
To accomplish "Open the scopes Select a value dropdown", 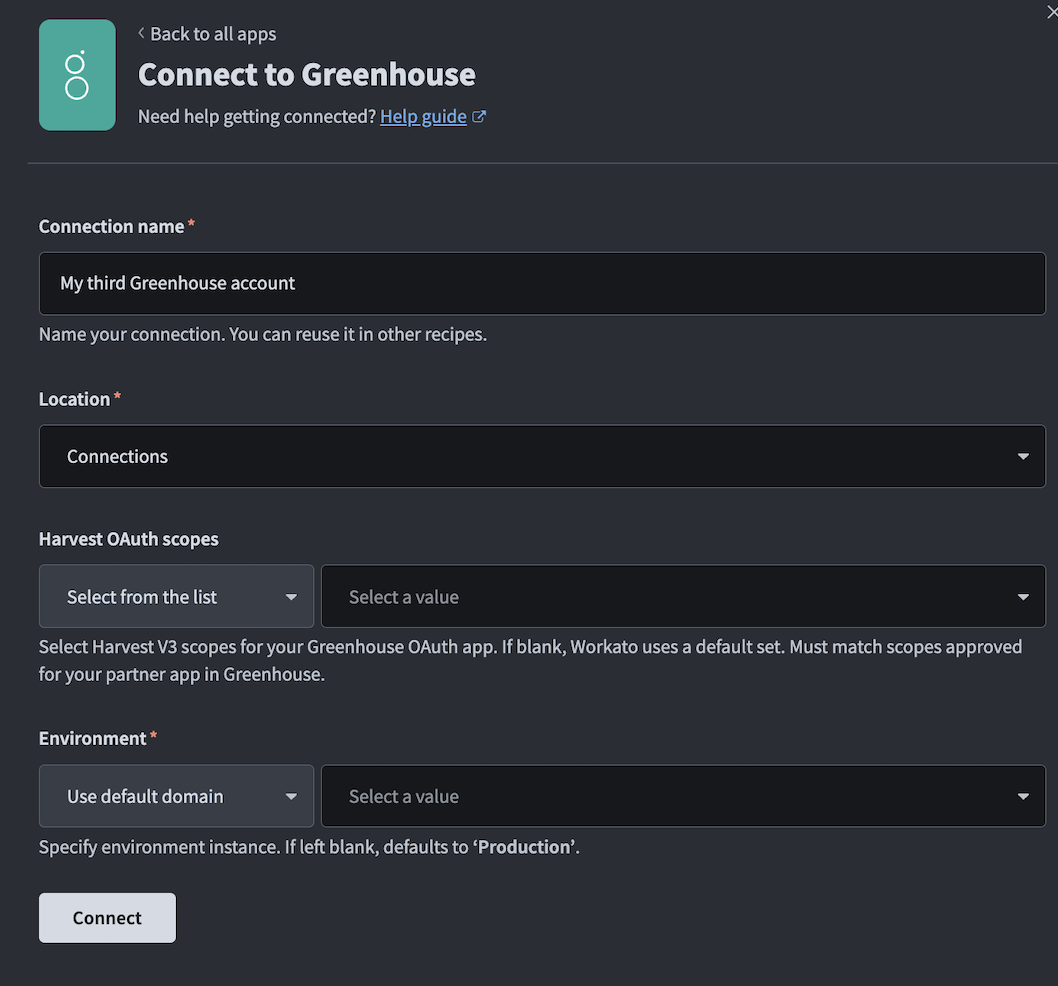I will [x=683, y=596].
